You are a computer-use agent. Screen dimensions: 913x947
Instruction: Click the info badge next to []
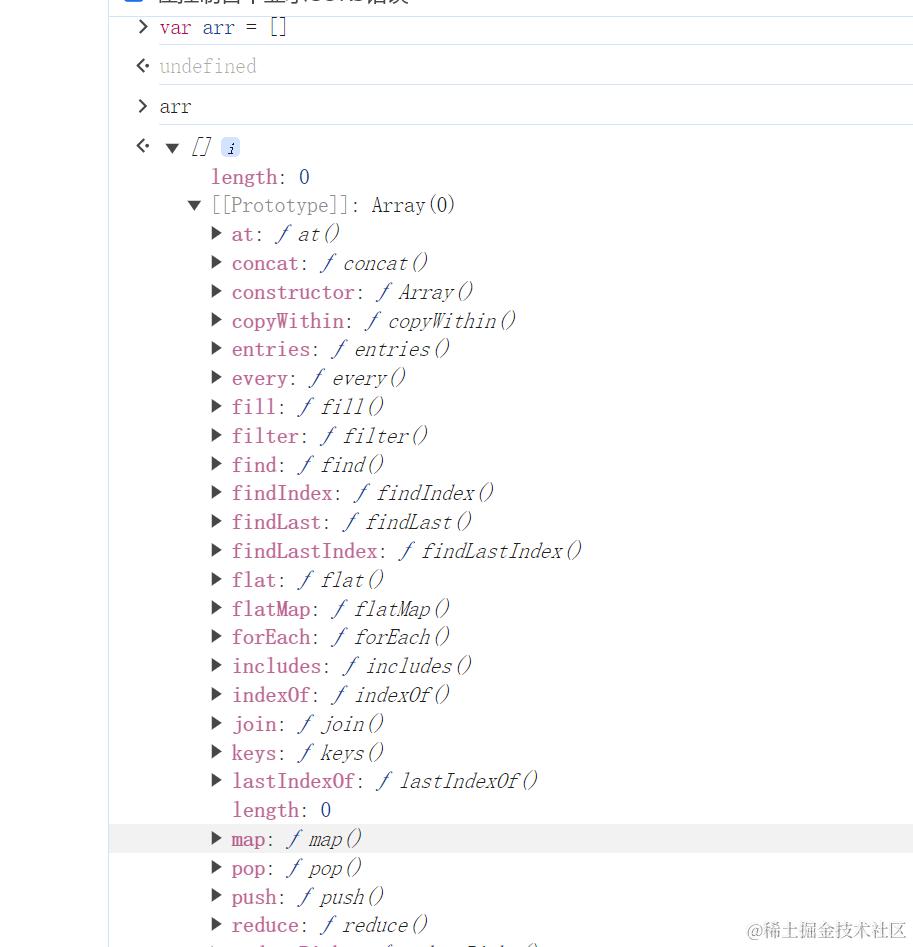(x=231, y=147)
